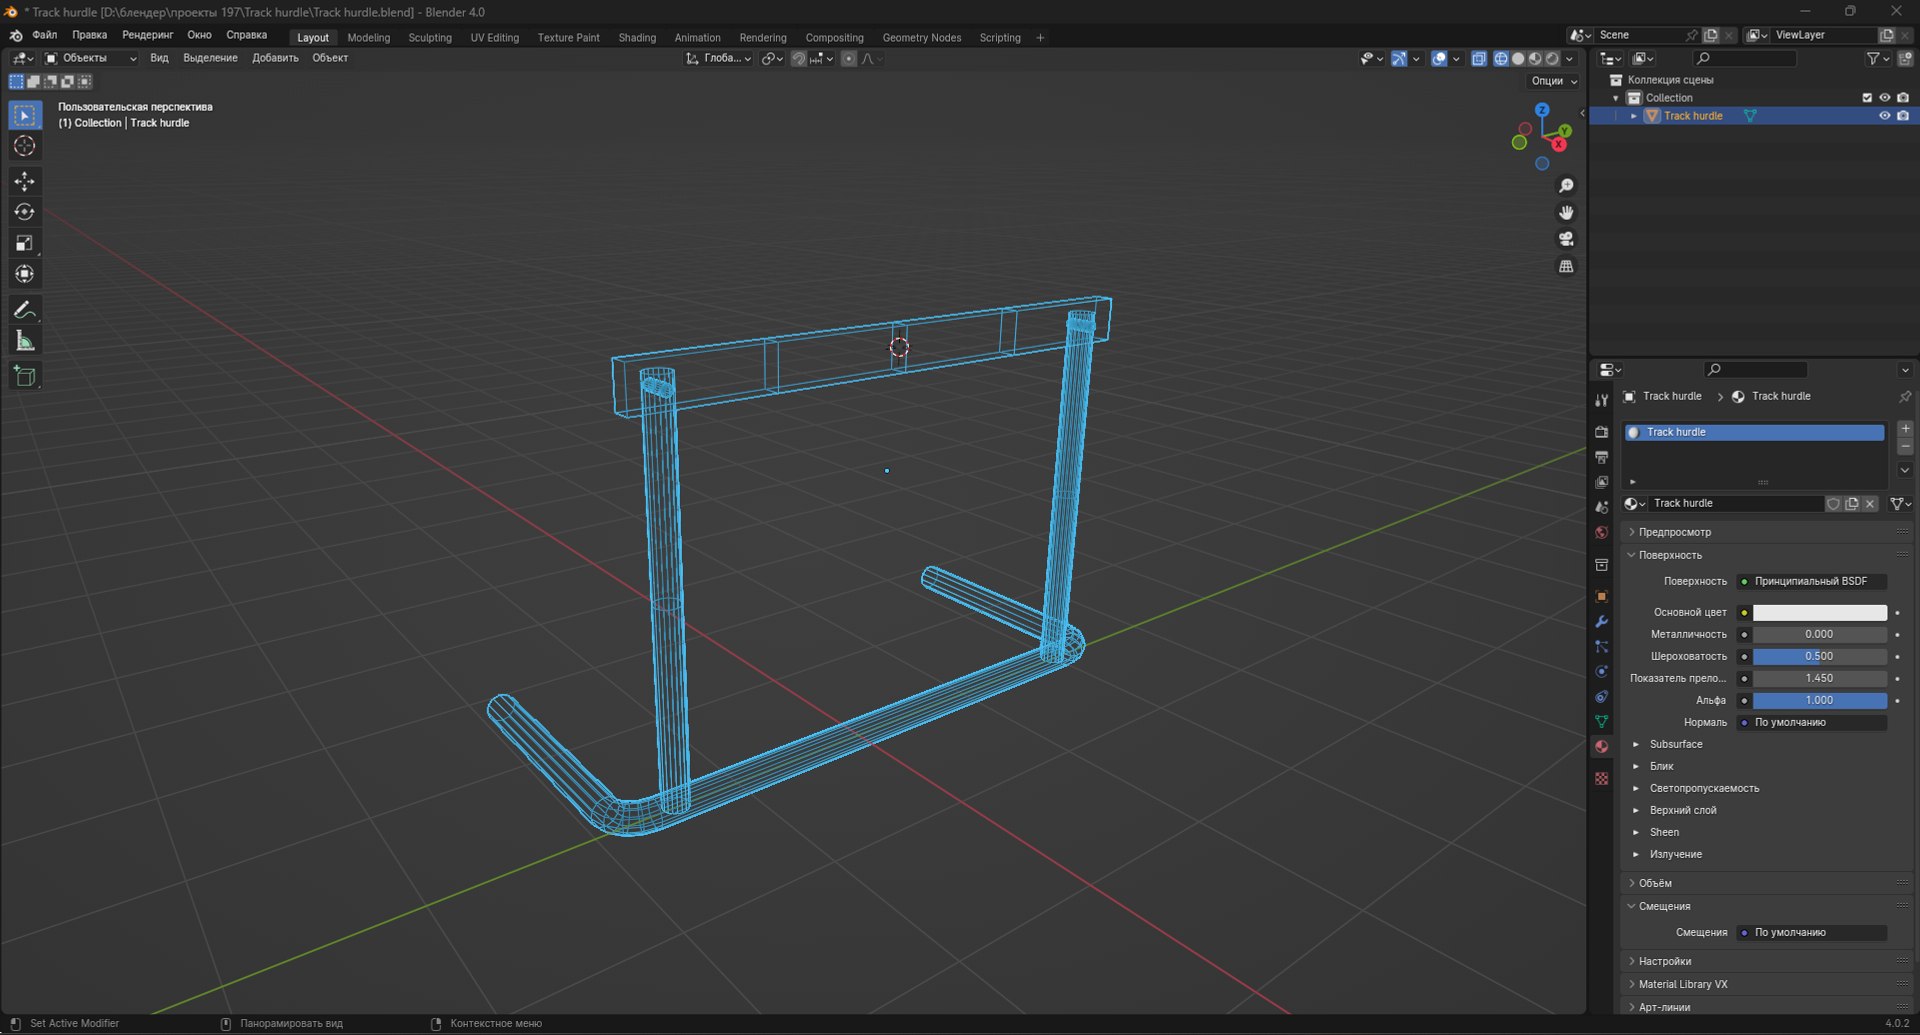Image resolution: width=1920 pixels, height=1035 pixels.
Task: Toggle camera view icon in viewport
Action: [x=1566, y=239]
